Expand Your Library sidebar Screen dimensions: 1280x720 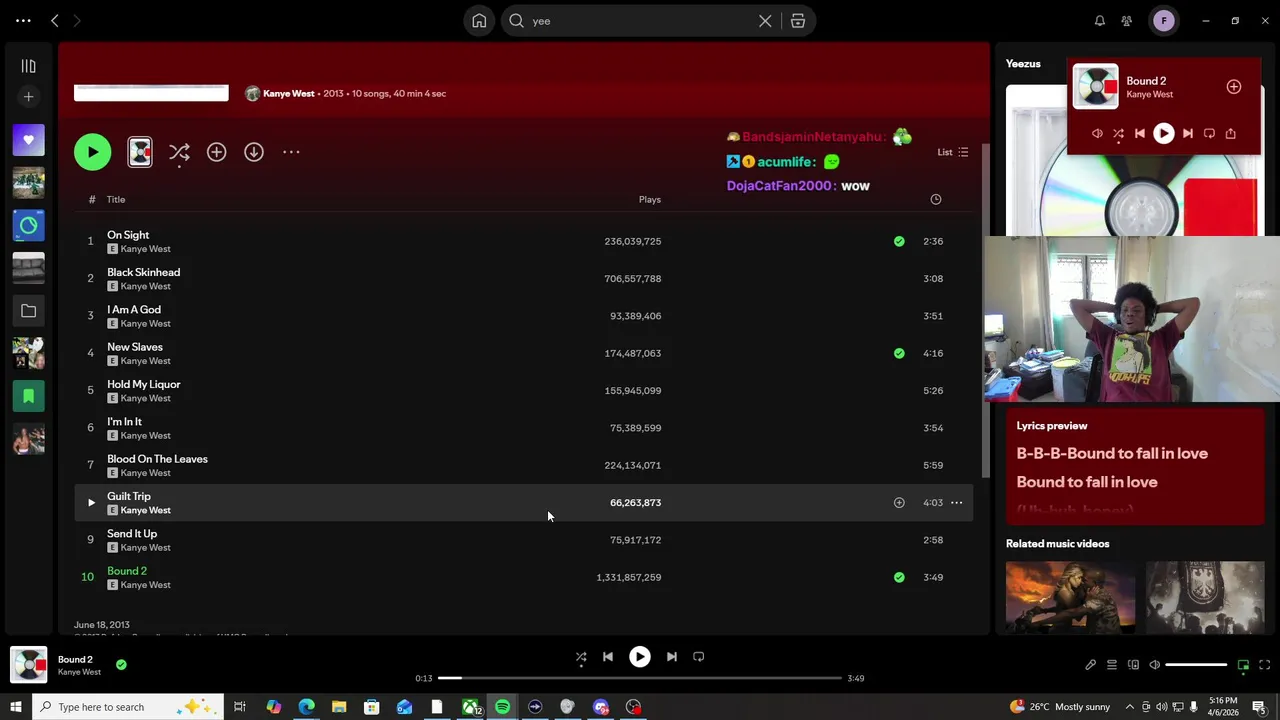click(28, 66)
